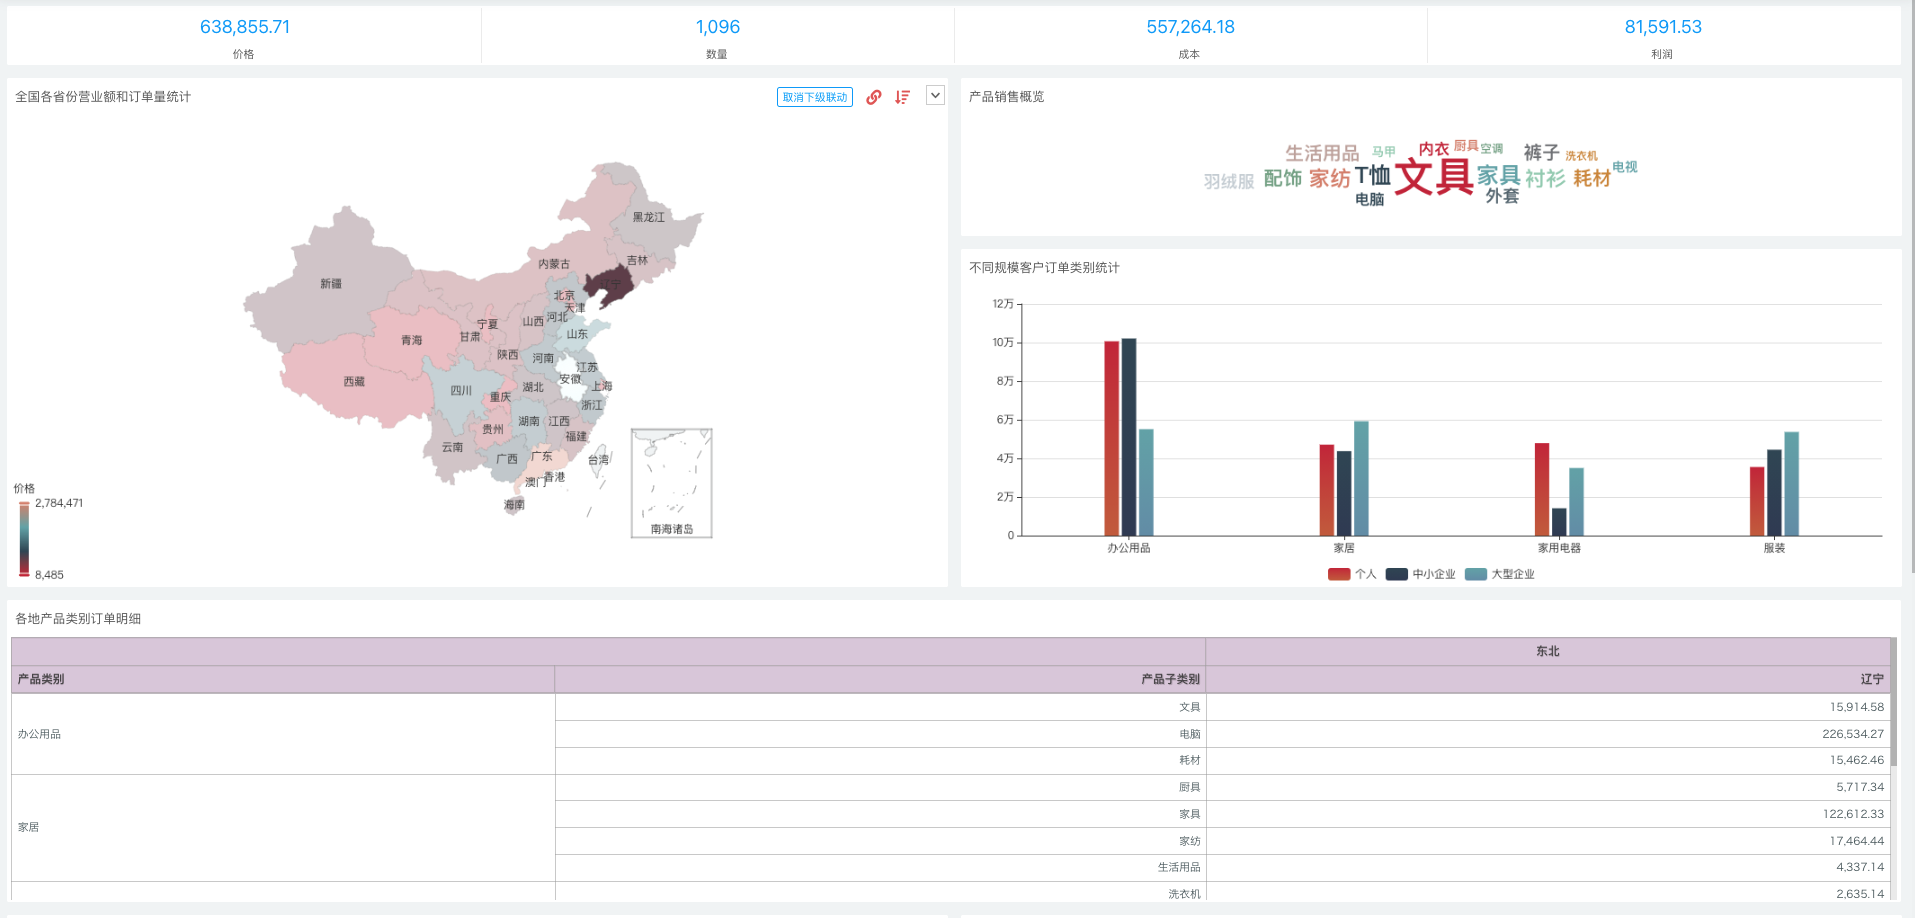This screenshot has height=918, width=1915.
Task: Click 马甲 in the word cloud
Action: 1384,152
